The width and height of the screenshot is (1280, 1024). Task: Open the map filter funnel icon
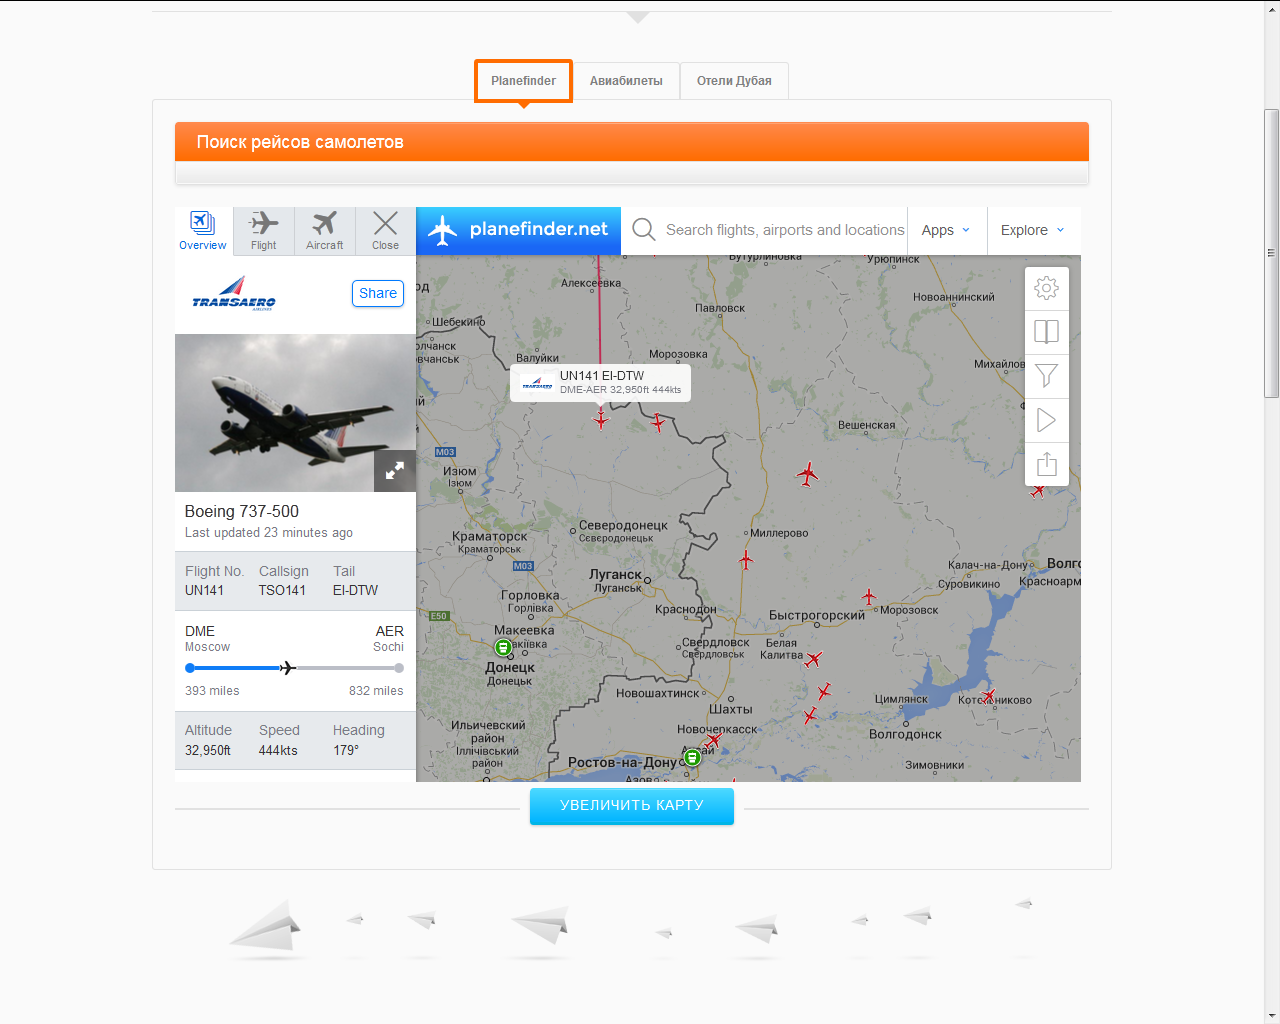click(1047, 376)
